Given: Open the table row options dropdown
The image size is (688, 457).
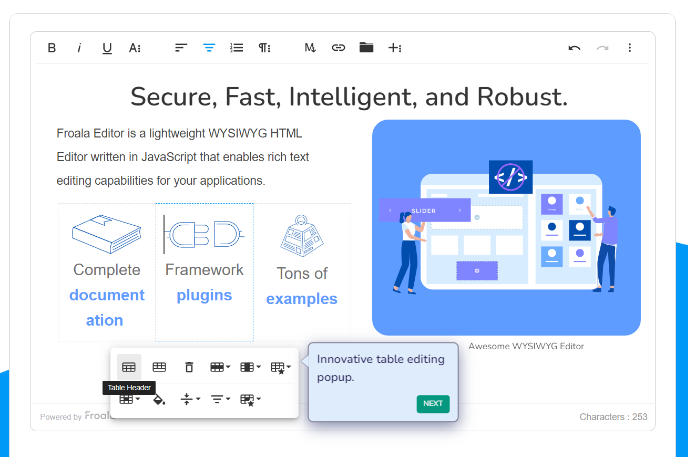Looking at the screenshot, I should [220, 367].
